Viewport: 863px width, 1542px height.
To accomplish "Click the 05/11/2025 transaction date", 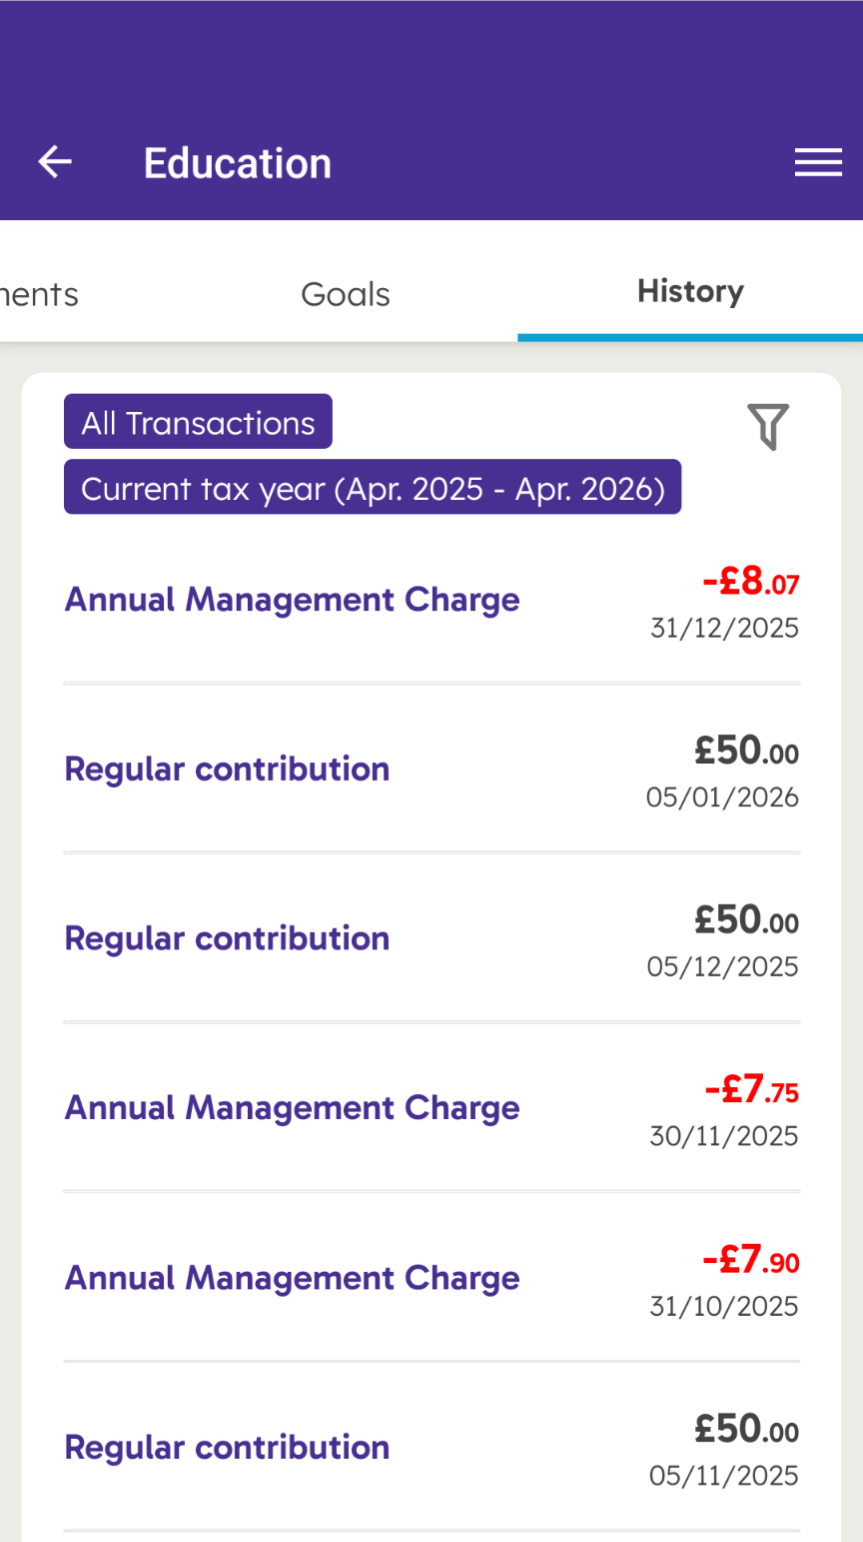I will [x=723, y=1476].
